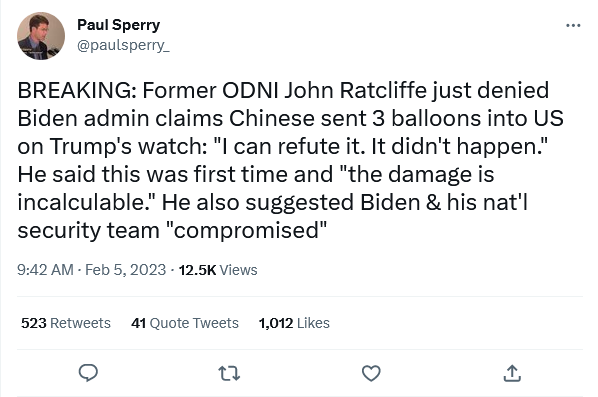This screenshot has width=598, height=397.
Task: Show the 41 Quote Tweets list
Action: coord(185,323)
